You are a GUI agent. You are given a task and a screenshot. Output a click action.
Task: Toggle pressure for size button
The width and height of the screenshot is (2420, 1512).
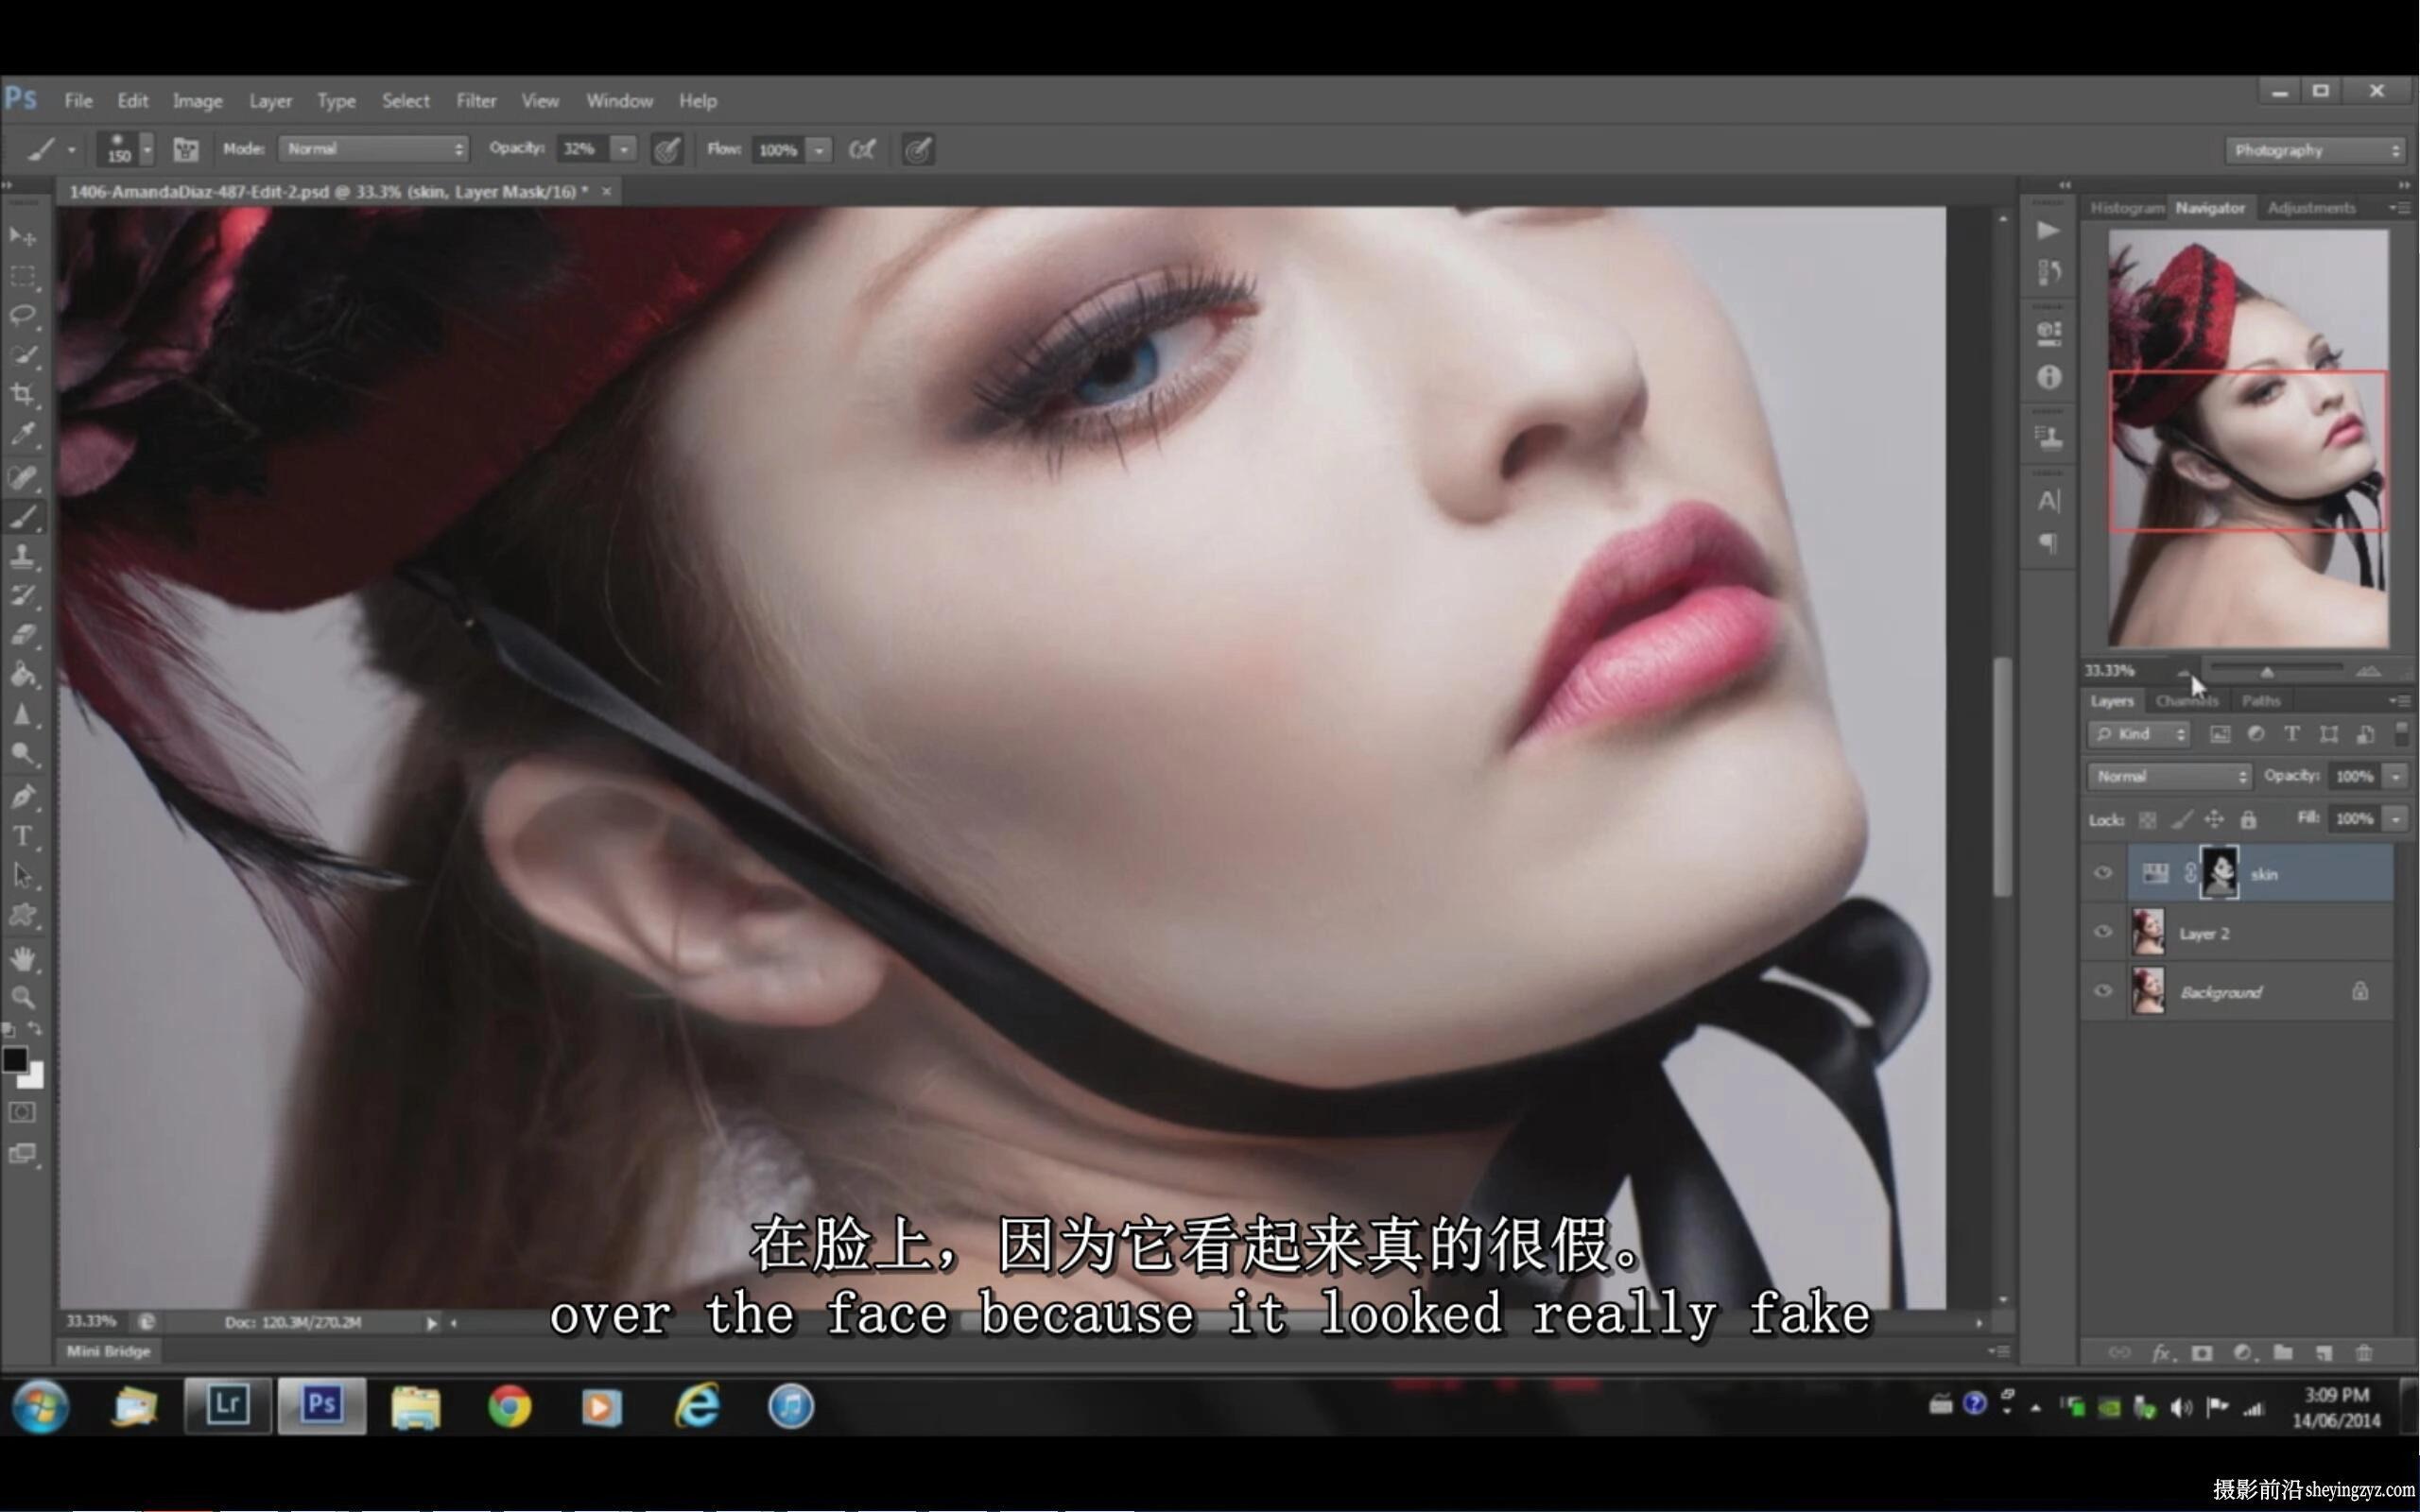918,150
